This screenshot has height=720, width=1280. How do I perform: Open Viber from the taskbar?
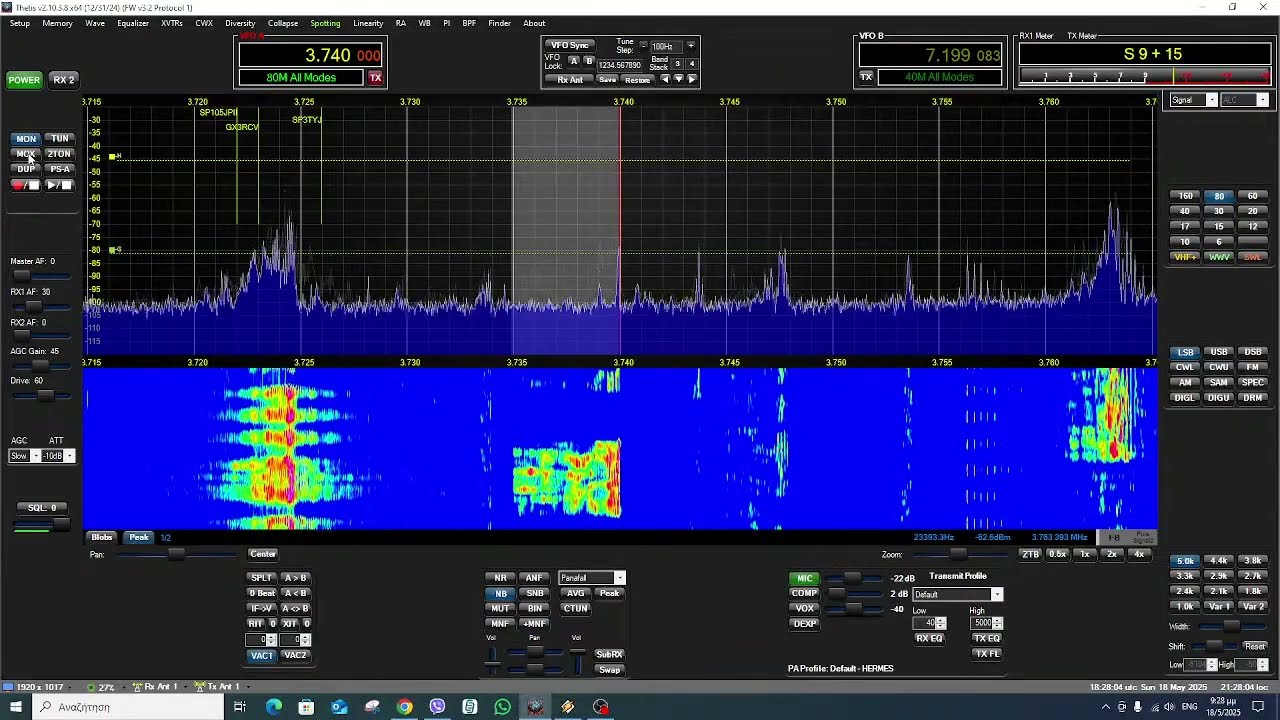tap(437, 707)
